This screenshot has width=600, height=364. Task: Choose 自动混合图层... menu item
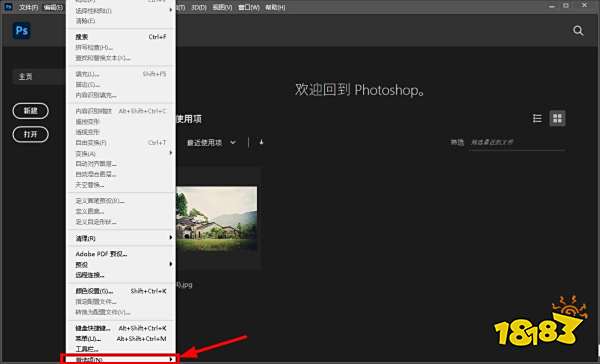[x=121, y=174]
